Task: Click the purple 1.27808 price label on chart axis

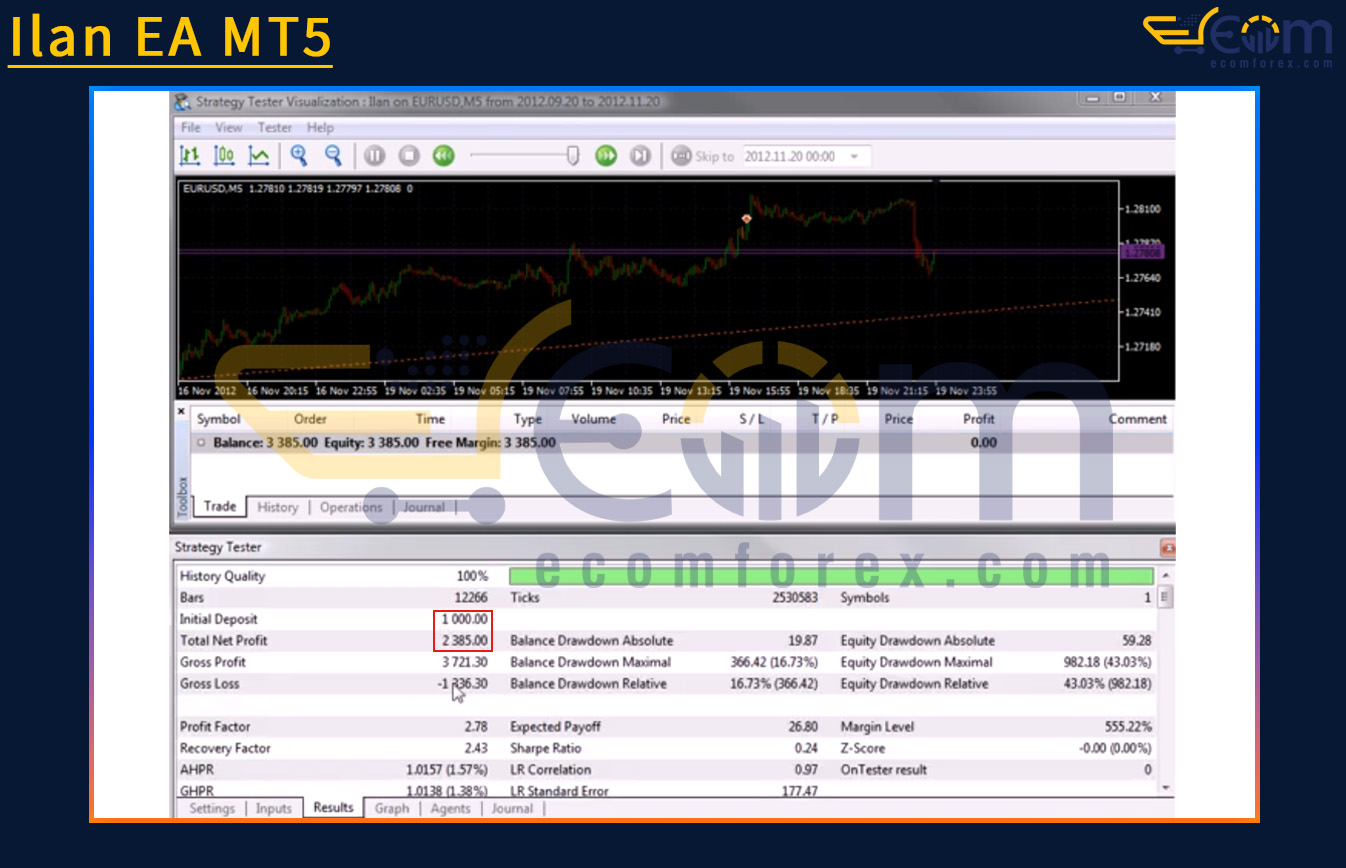Action: [1142, 254]
